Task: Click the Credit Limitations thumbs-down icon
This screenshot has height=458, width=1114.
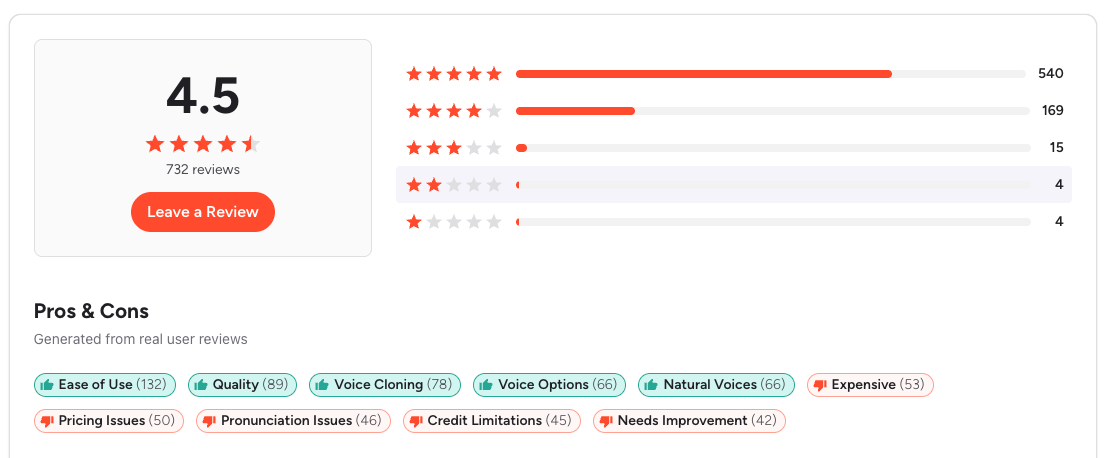Action: [415, 421]
